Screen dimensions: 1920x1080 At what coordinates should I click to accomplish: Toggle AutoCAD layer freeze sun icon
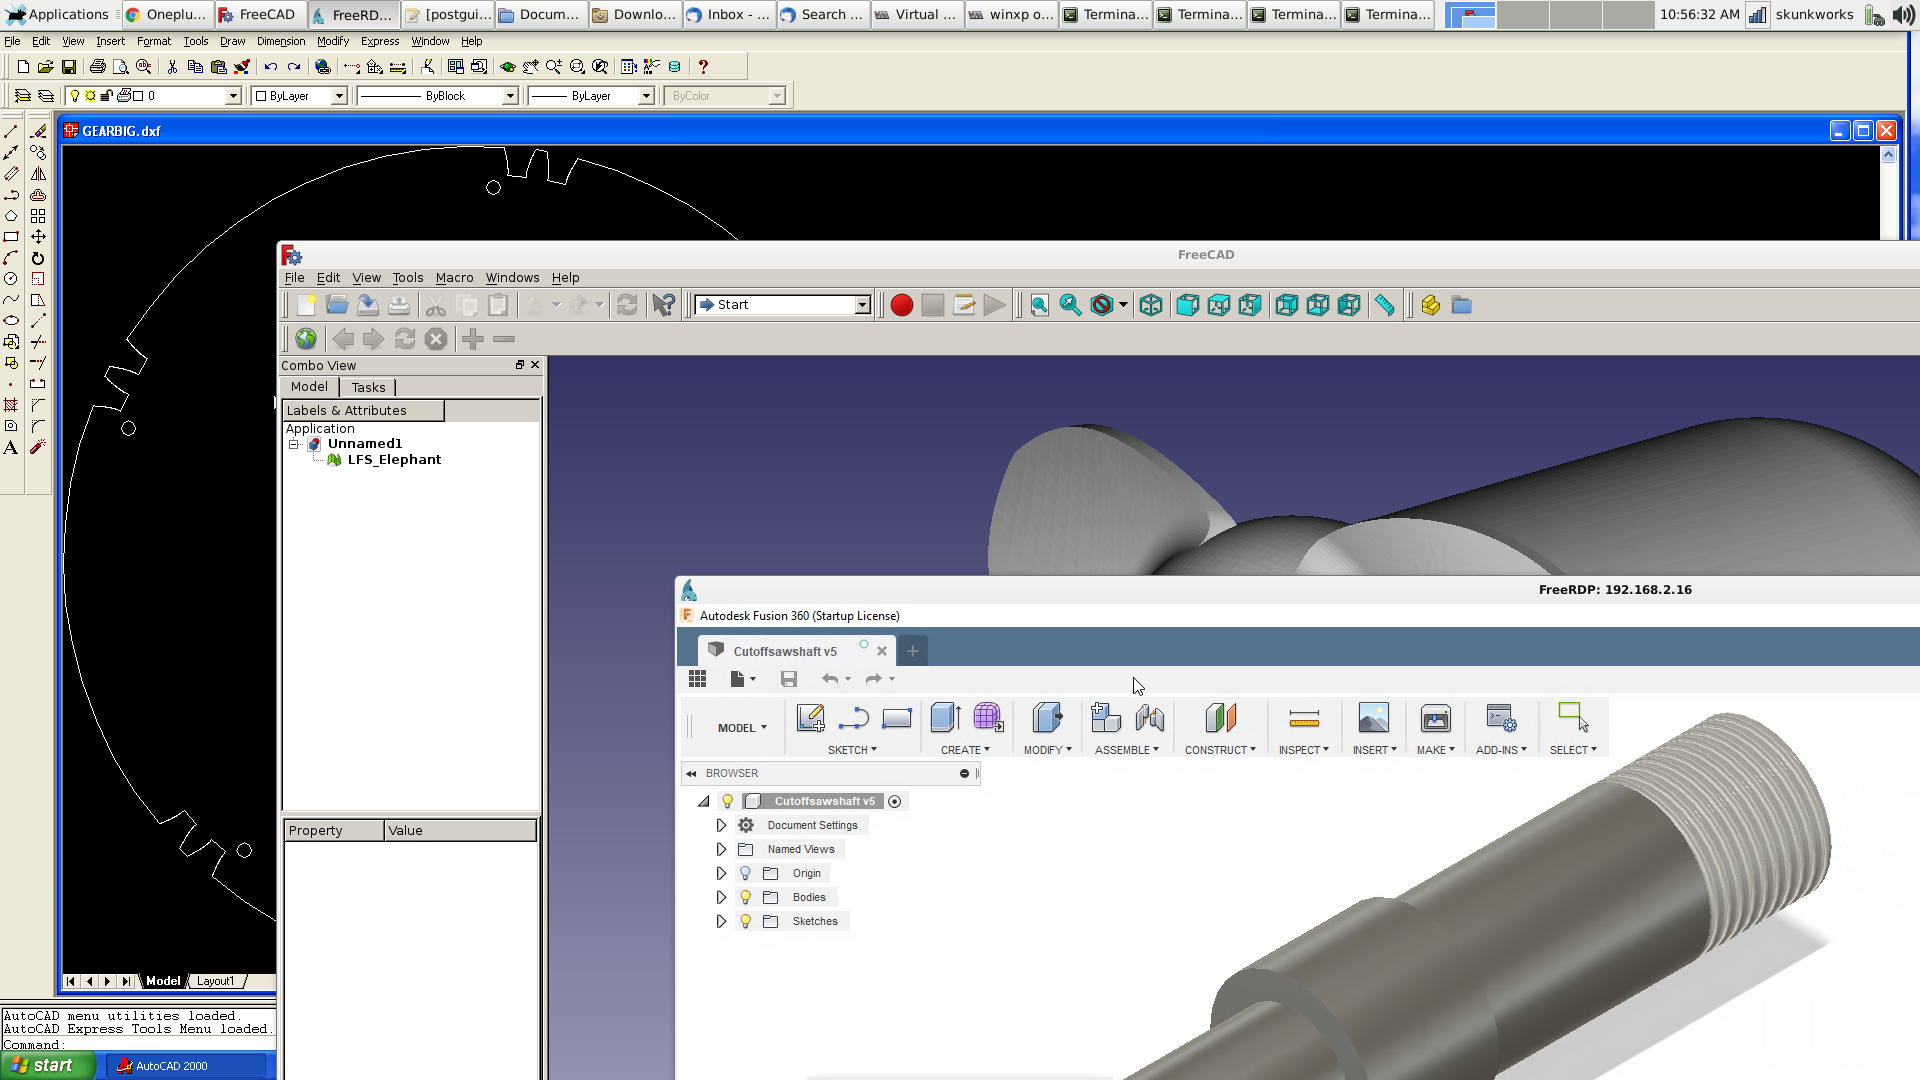pyautogui.click(x=90, y=96)
